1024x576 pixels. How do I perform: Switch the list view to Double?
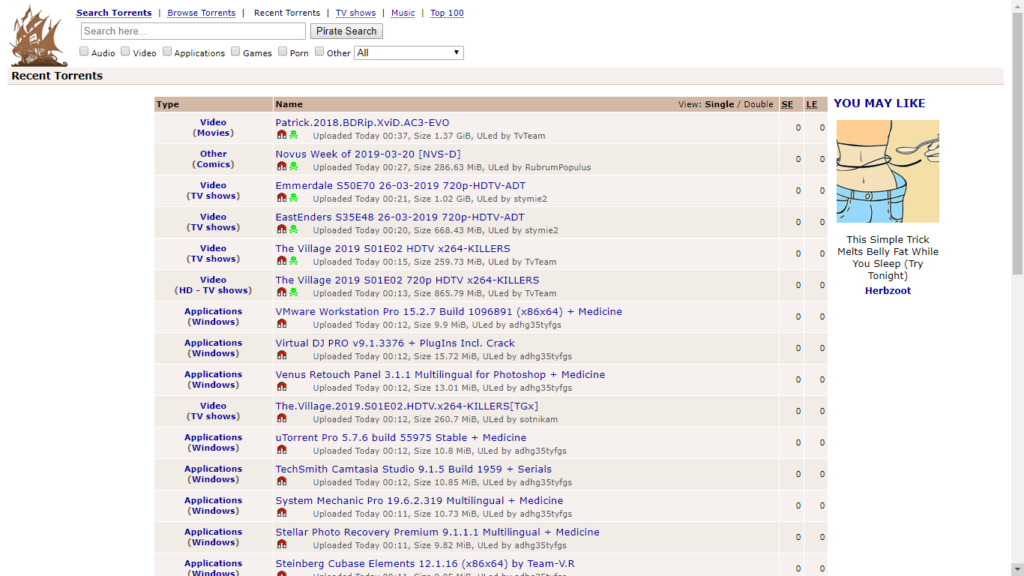coord(758,104)
